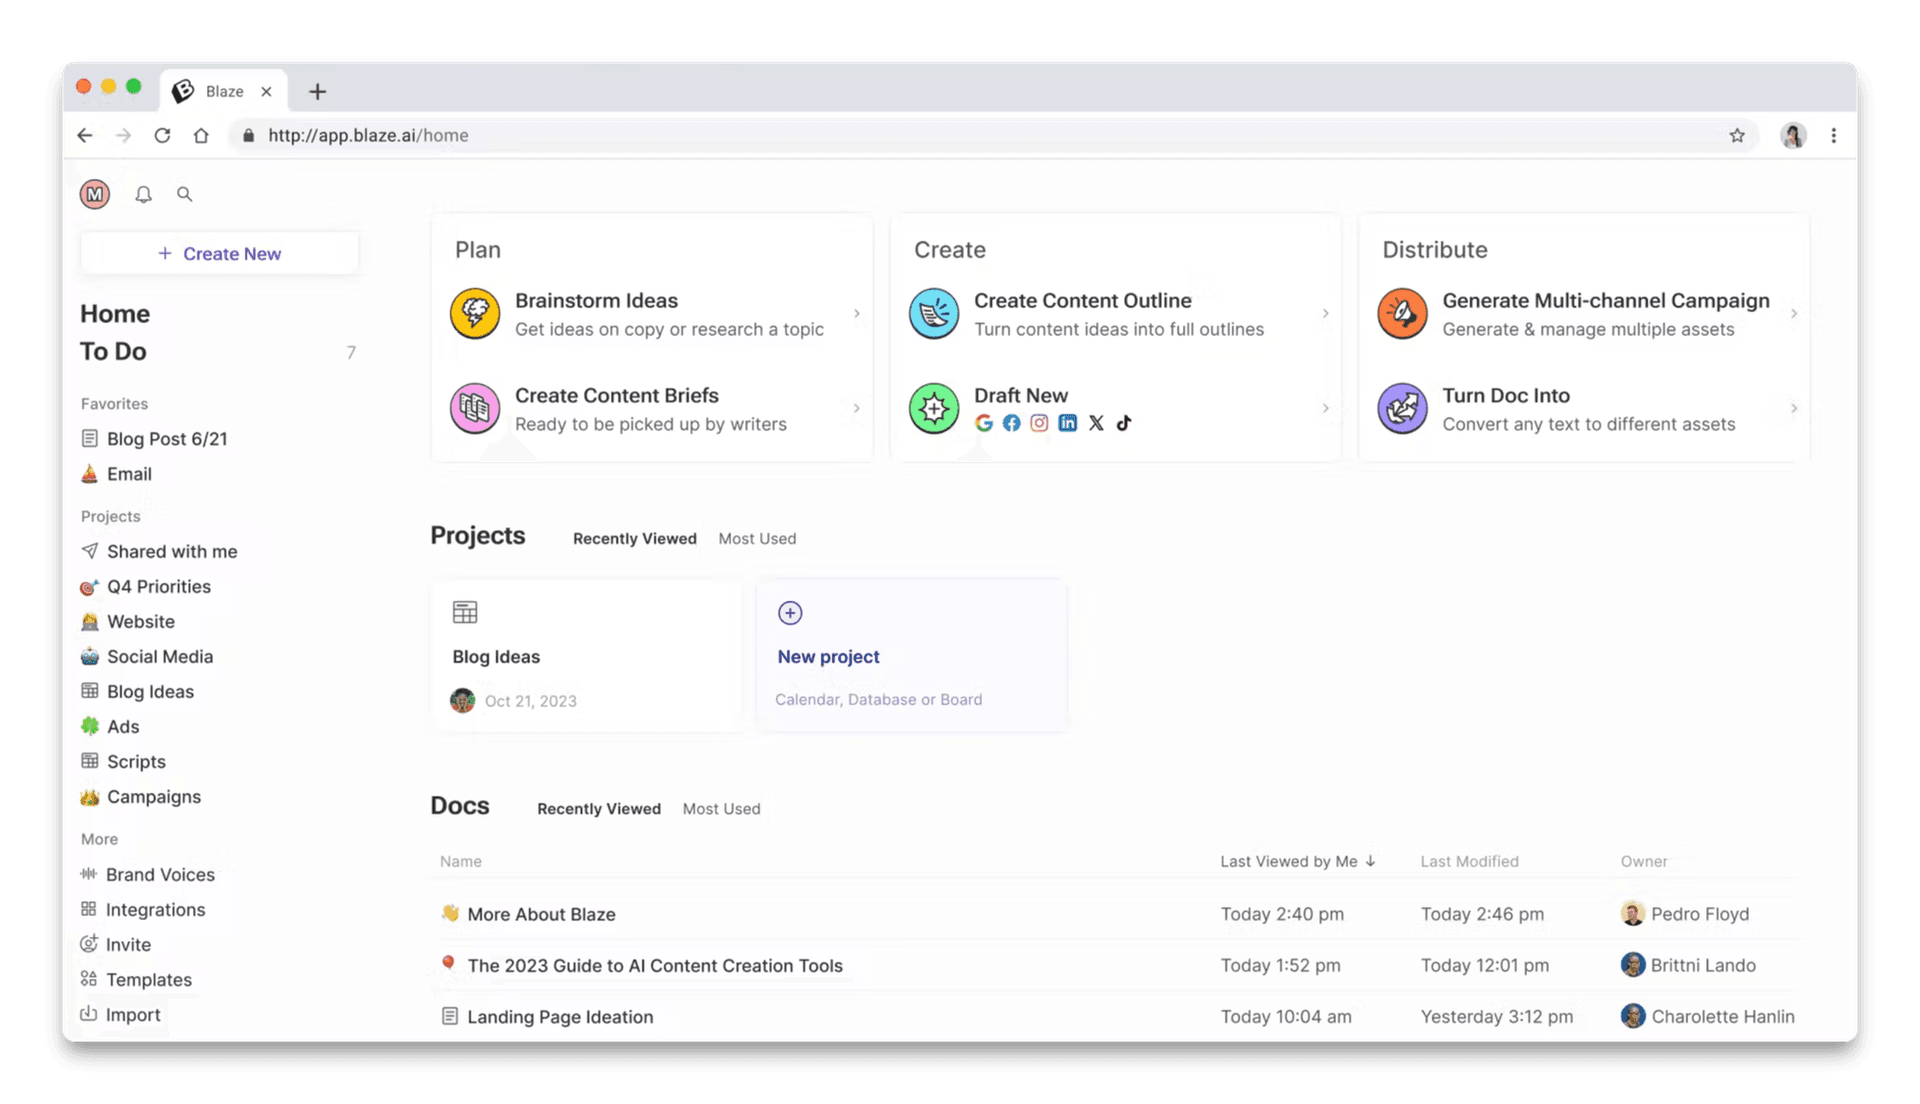1920x1104 pixels.
Task: Open a new browser tab
Action: pos(317,91)
